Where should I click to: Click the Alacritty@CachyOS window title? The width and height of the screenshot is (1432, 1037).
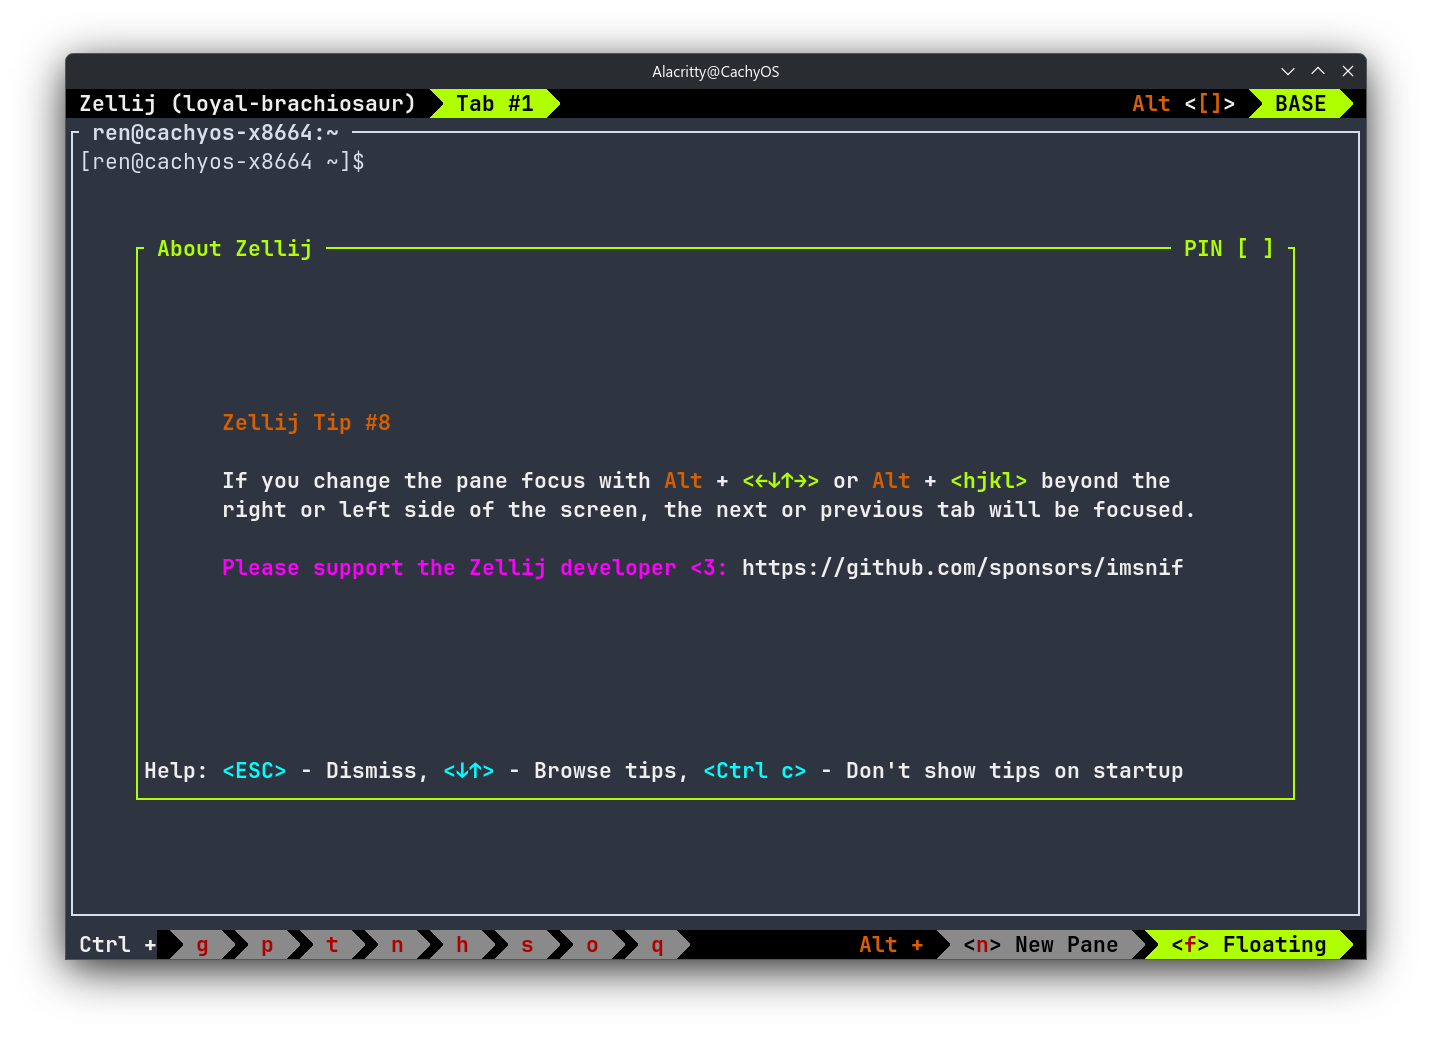pyautogui.click(x=716, y=72)
